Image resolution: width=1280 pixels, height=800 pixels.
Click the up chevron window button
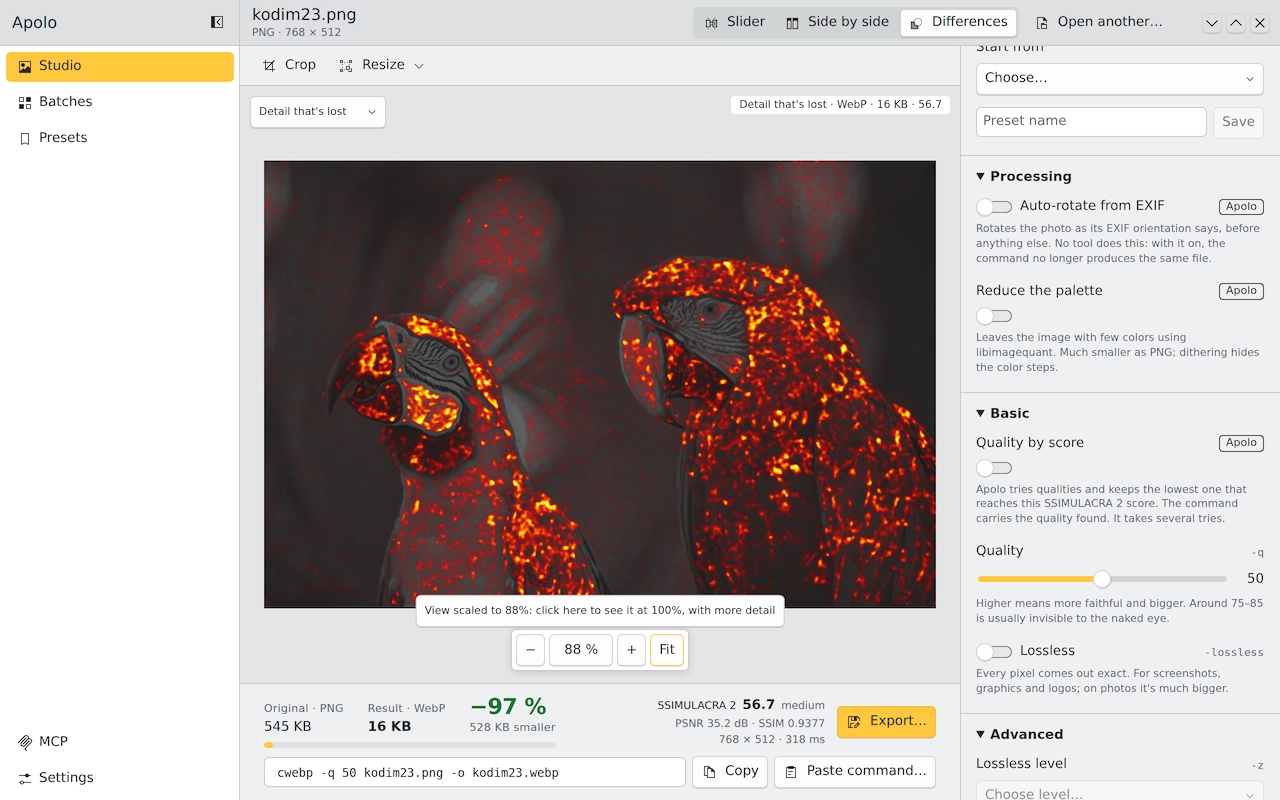pos(1236,23)
